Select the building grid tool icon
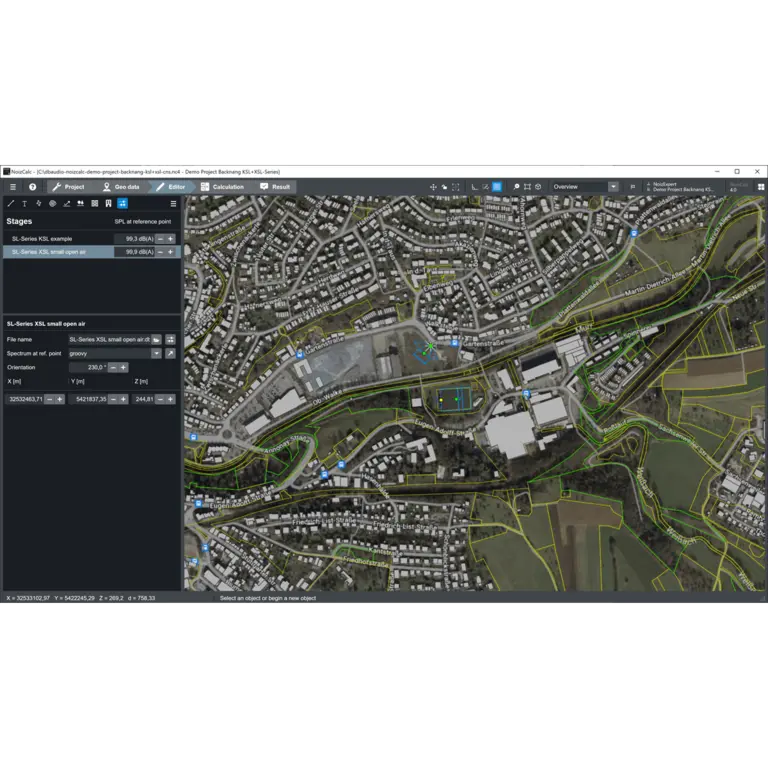The width and height of the screenshot is (768, 768). tap(95, 203)
